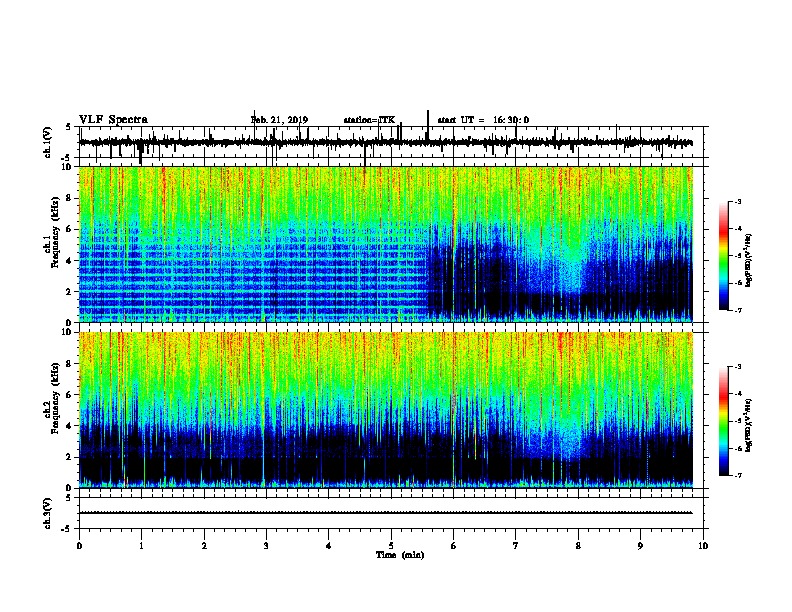Click the "-7" tick on ch.2 colorbar
This screenshot has height=612, width=792.
pos(737,475)
